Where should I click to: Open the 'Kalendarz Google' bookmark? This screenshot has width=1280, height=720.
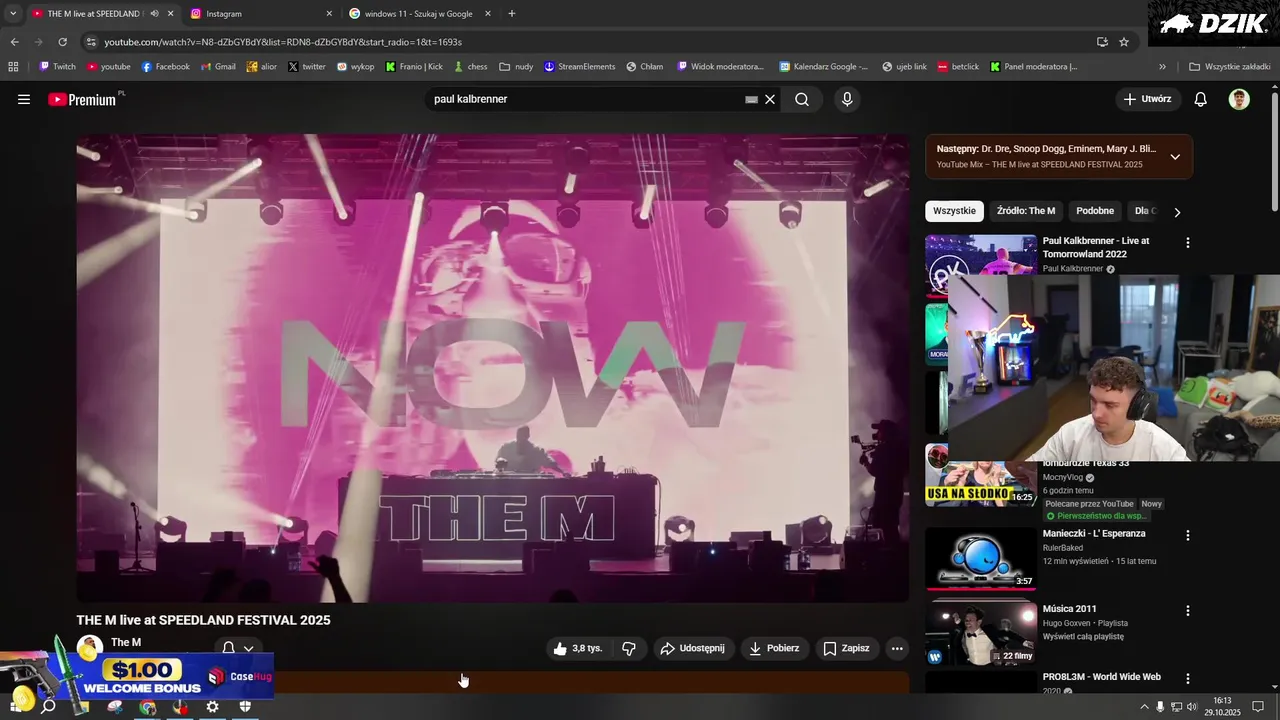(x=823, y=67)
